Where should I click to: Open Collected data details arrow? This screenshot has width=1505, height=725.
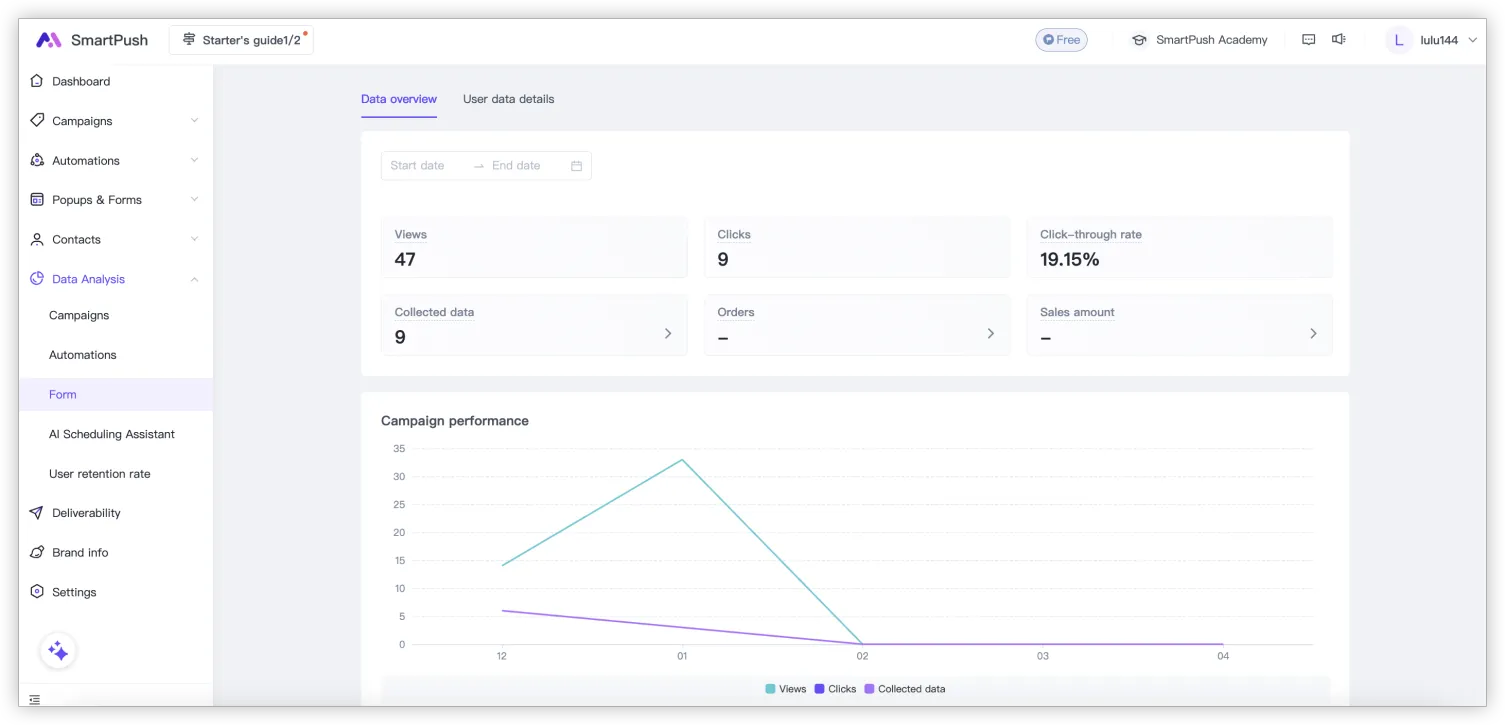[668, 333]
